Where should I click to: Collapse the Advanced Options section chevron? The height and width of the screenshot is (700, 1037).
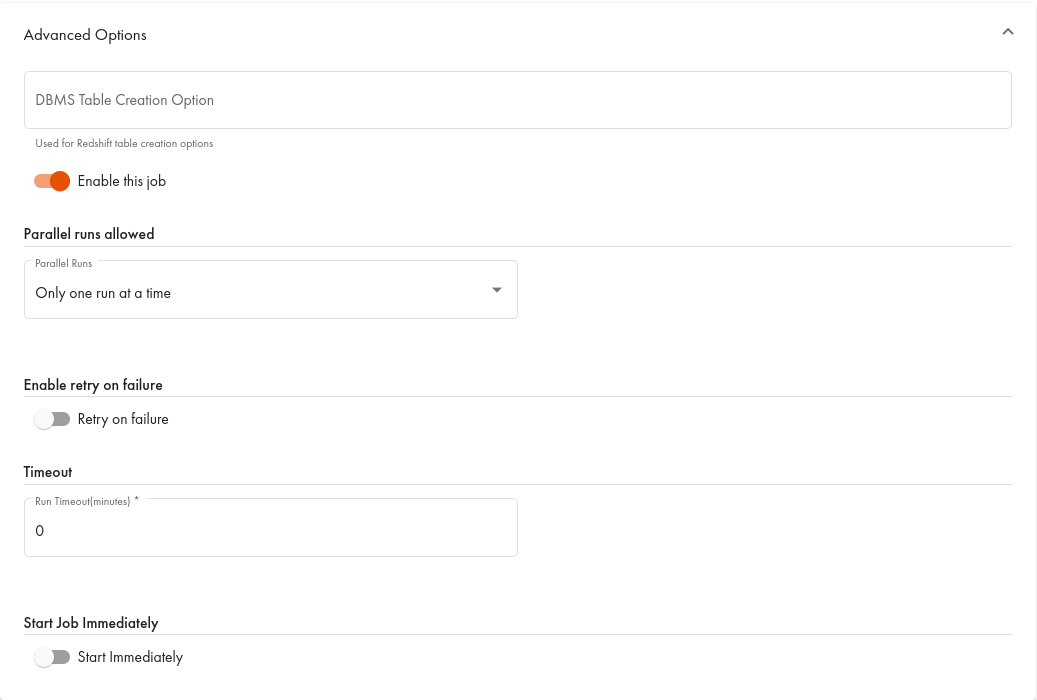(1007, 32)
